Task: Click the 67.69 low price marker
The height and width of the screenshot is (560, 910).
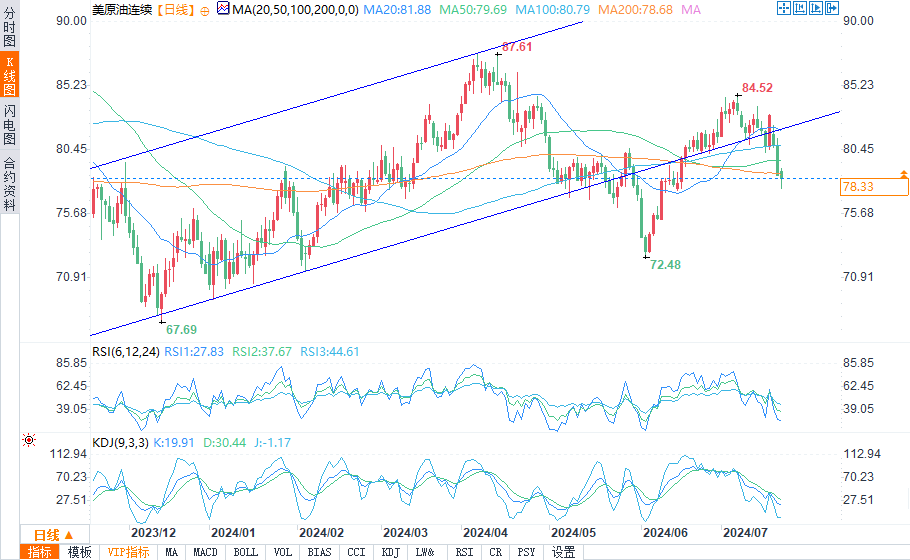Action: tap(181, 330)
